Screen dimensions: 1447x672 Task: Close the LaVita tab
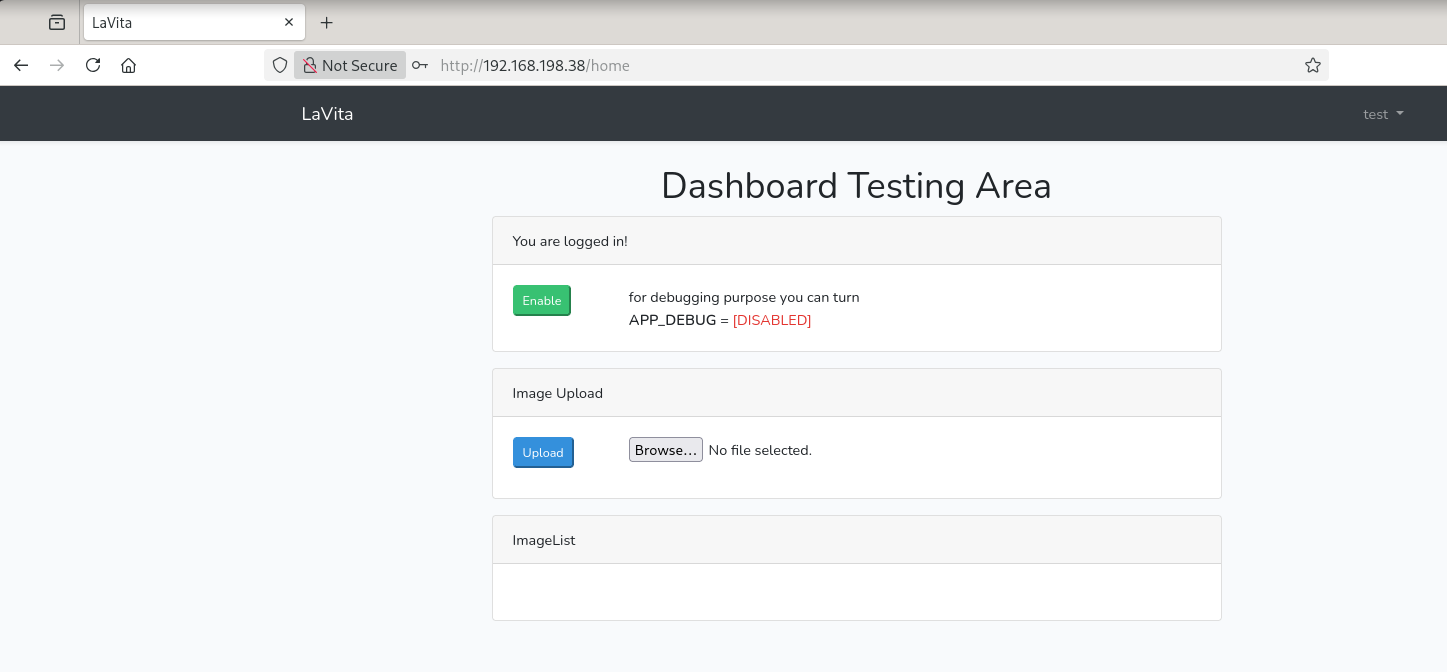point(289,22)
